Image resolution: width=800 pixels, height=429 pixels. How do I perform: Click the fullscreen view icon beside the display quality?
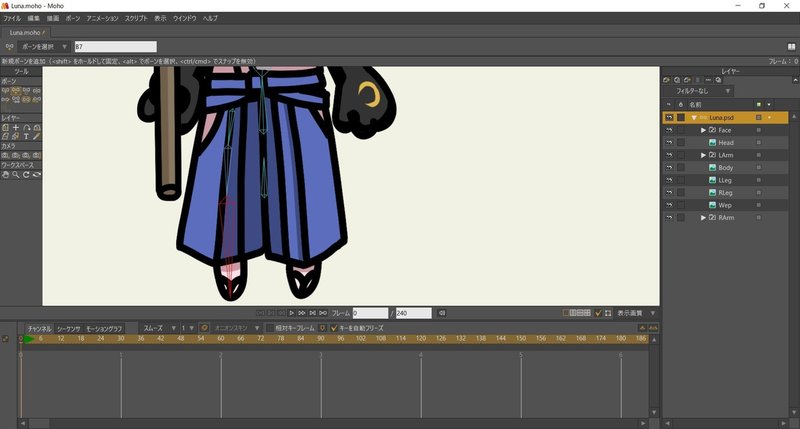coord(608,313)
